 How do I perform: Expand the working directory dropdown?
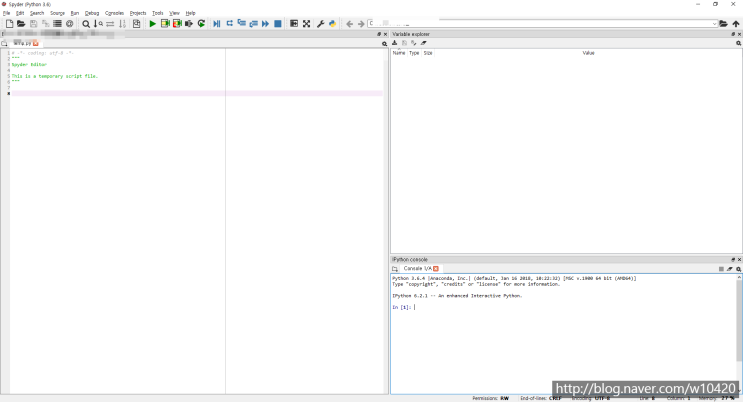tap(714, 23)
